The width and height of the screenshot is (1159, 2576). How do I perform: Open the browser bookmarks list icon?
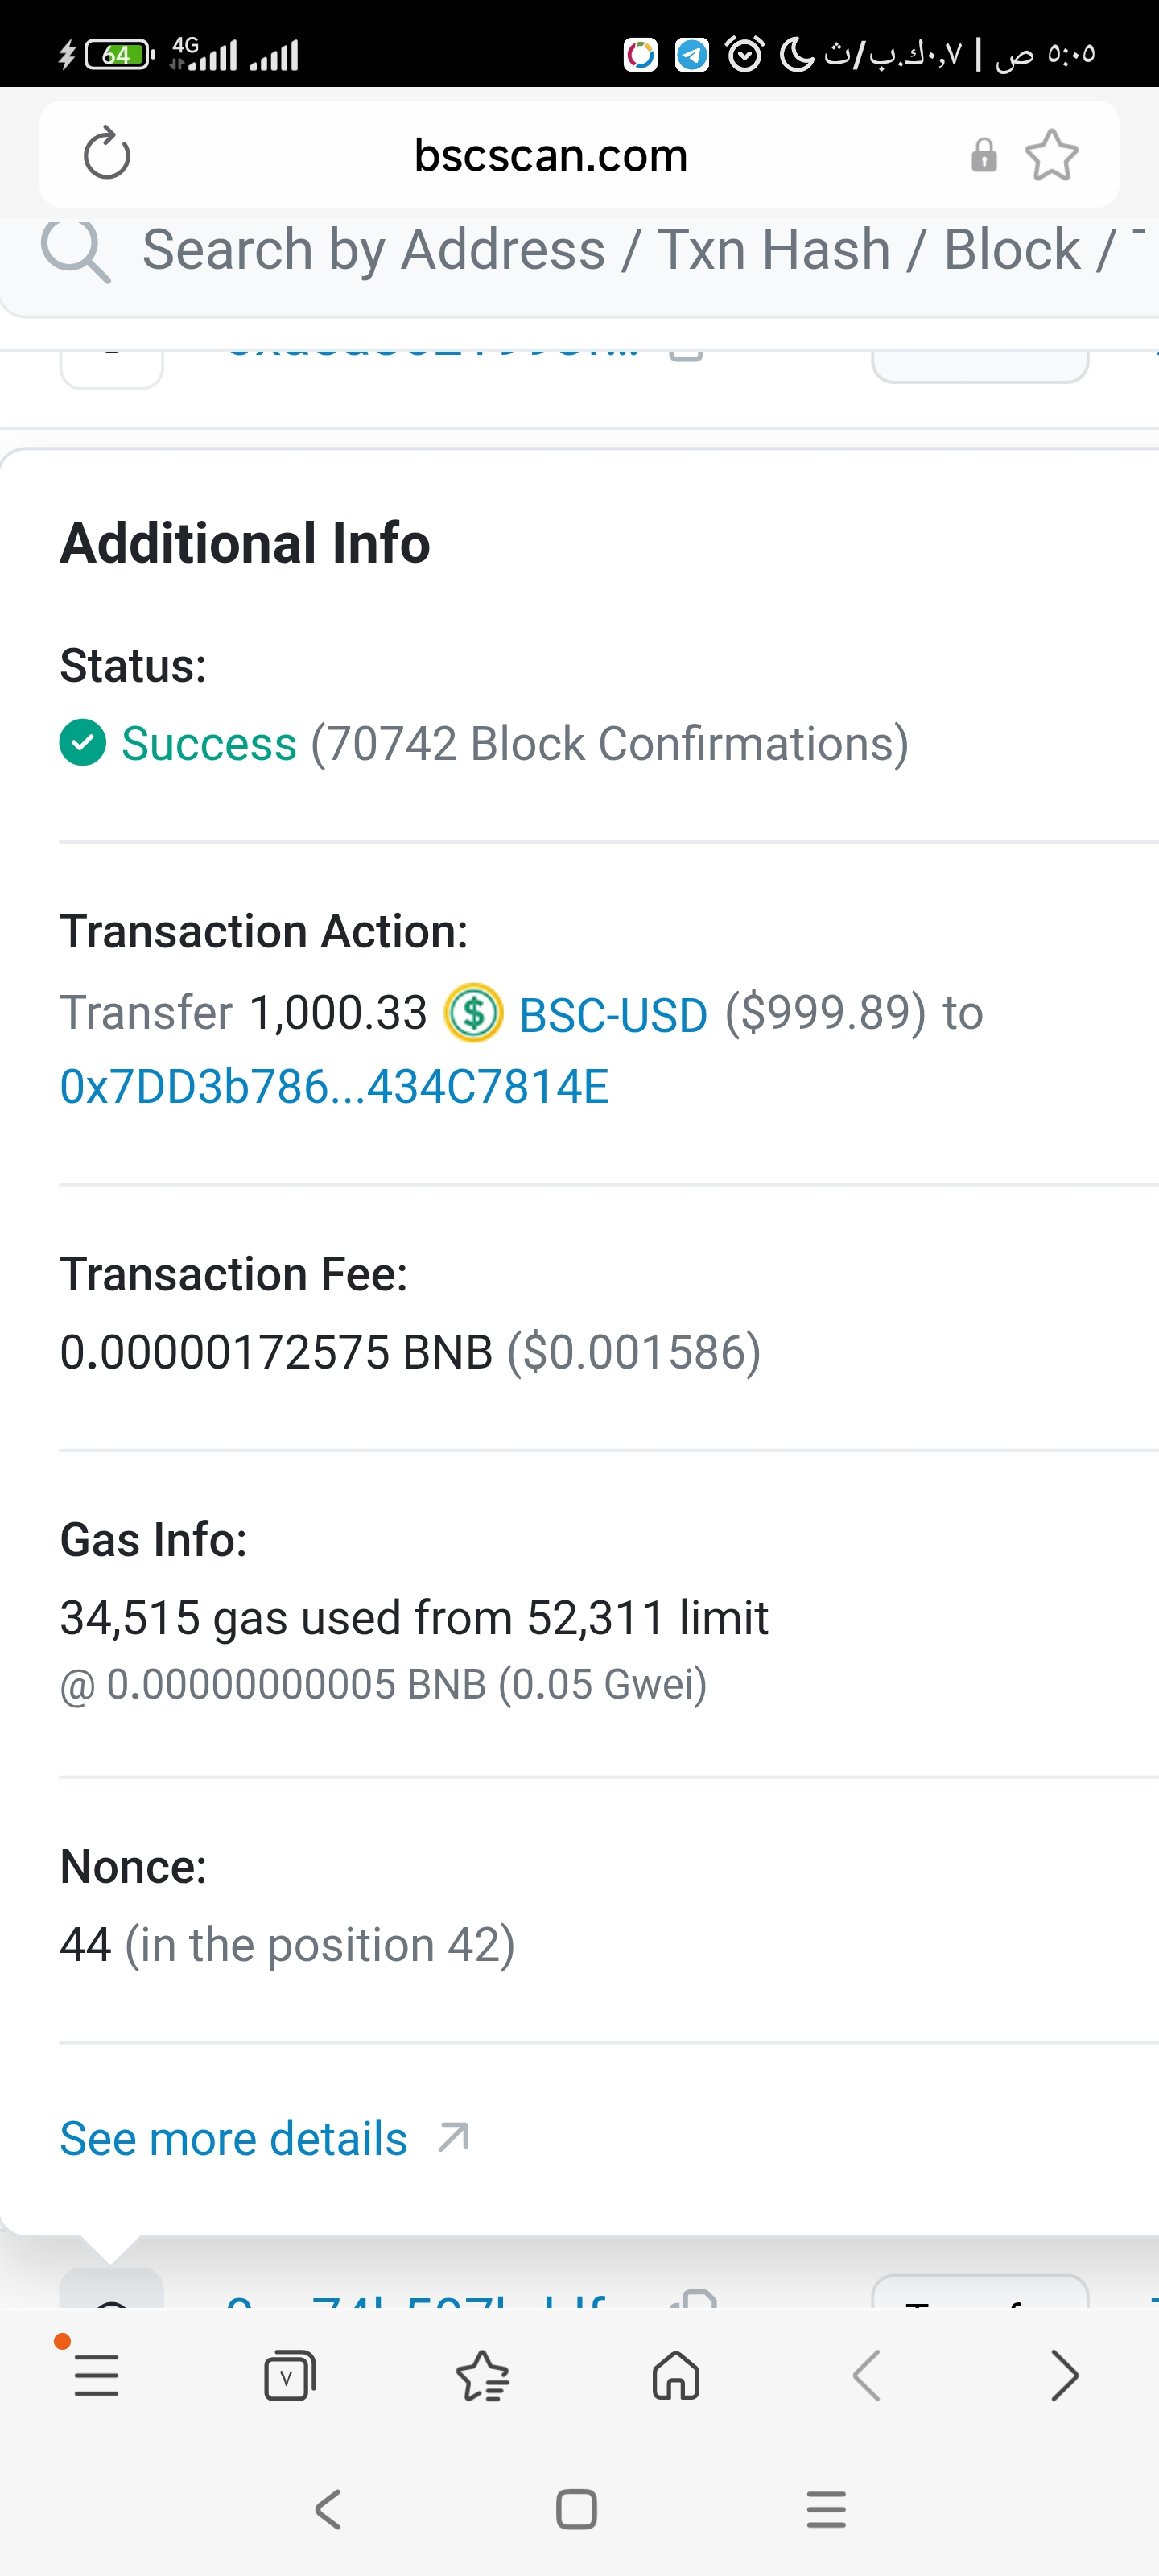pos(482,2375)
